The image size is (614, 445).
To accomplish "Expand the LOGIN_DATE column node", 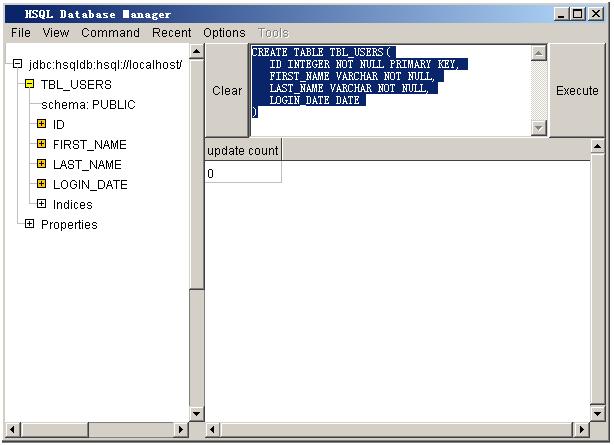I will 42,184.
